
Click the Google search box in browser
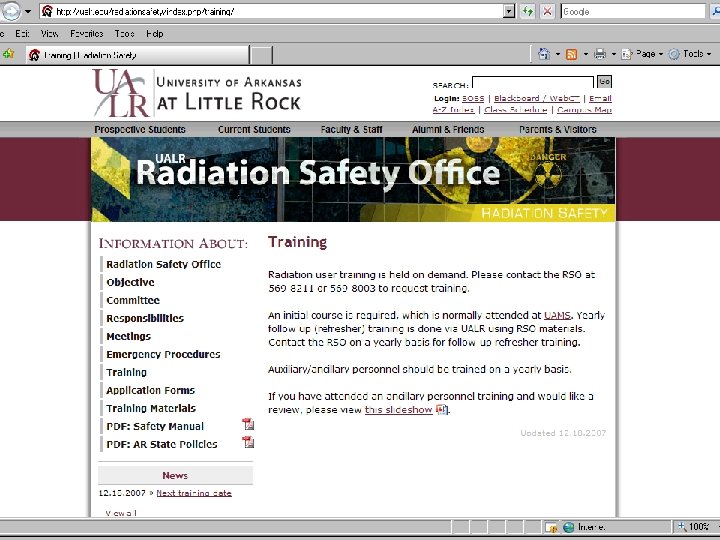click(633, 11)
